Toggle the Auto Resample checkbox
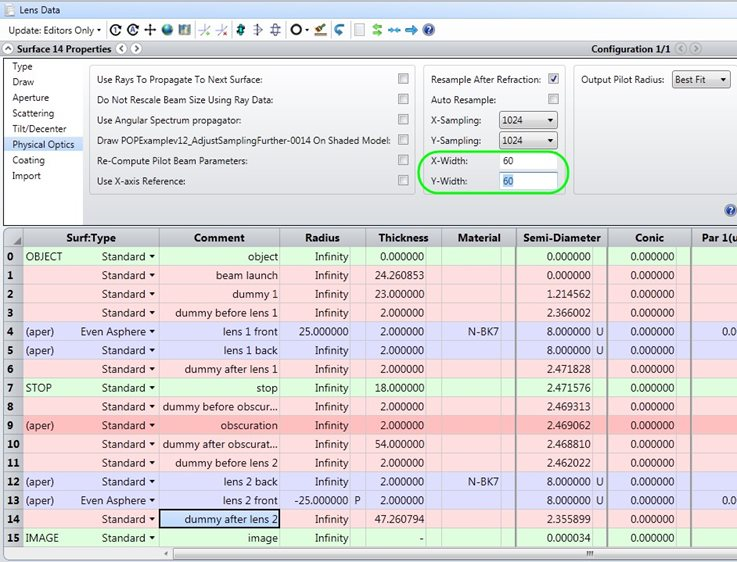 click(x=553, y=99)
